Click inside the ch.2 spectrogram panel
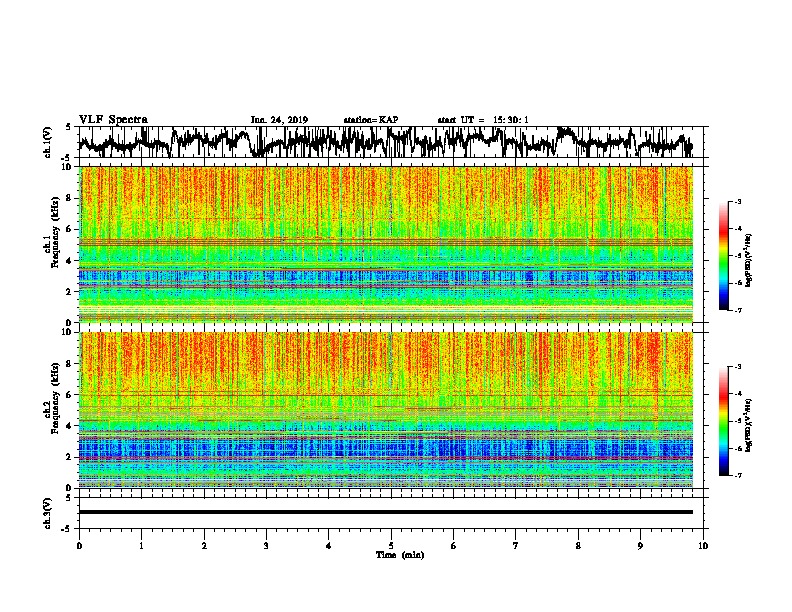792x612 pixels. click(x=386, y=410)
